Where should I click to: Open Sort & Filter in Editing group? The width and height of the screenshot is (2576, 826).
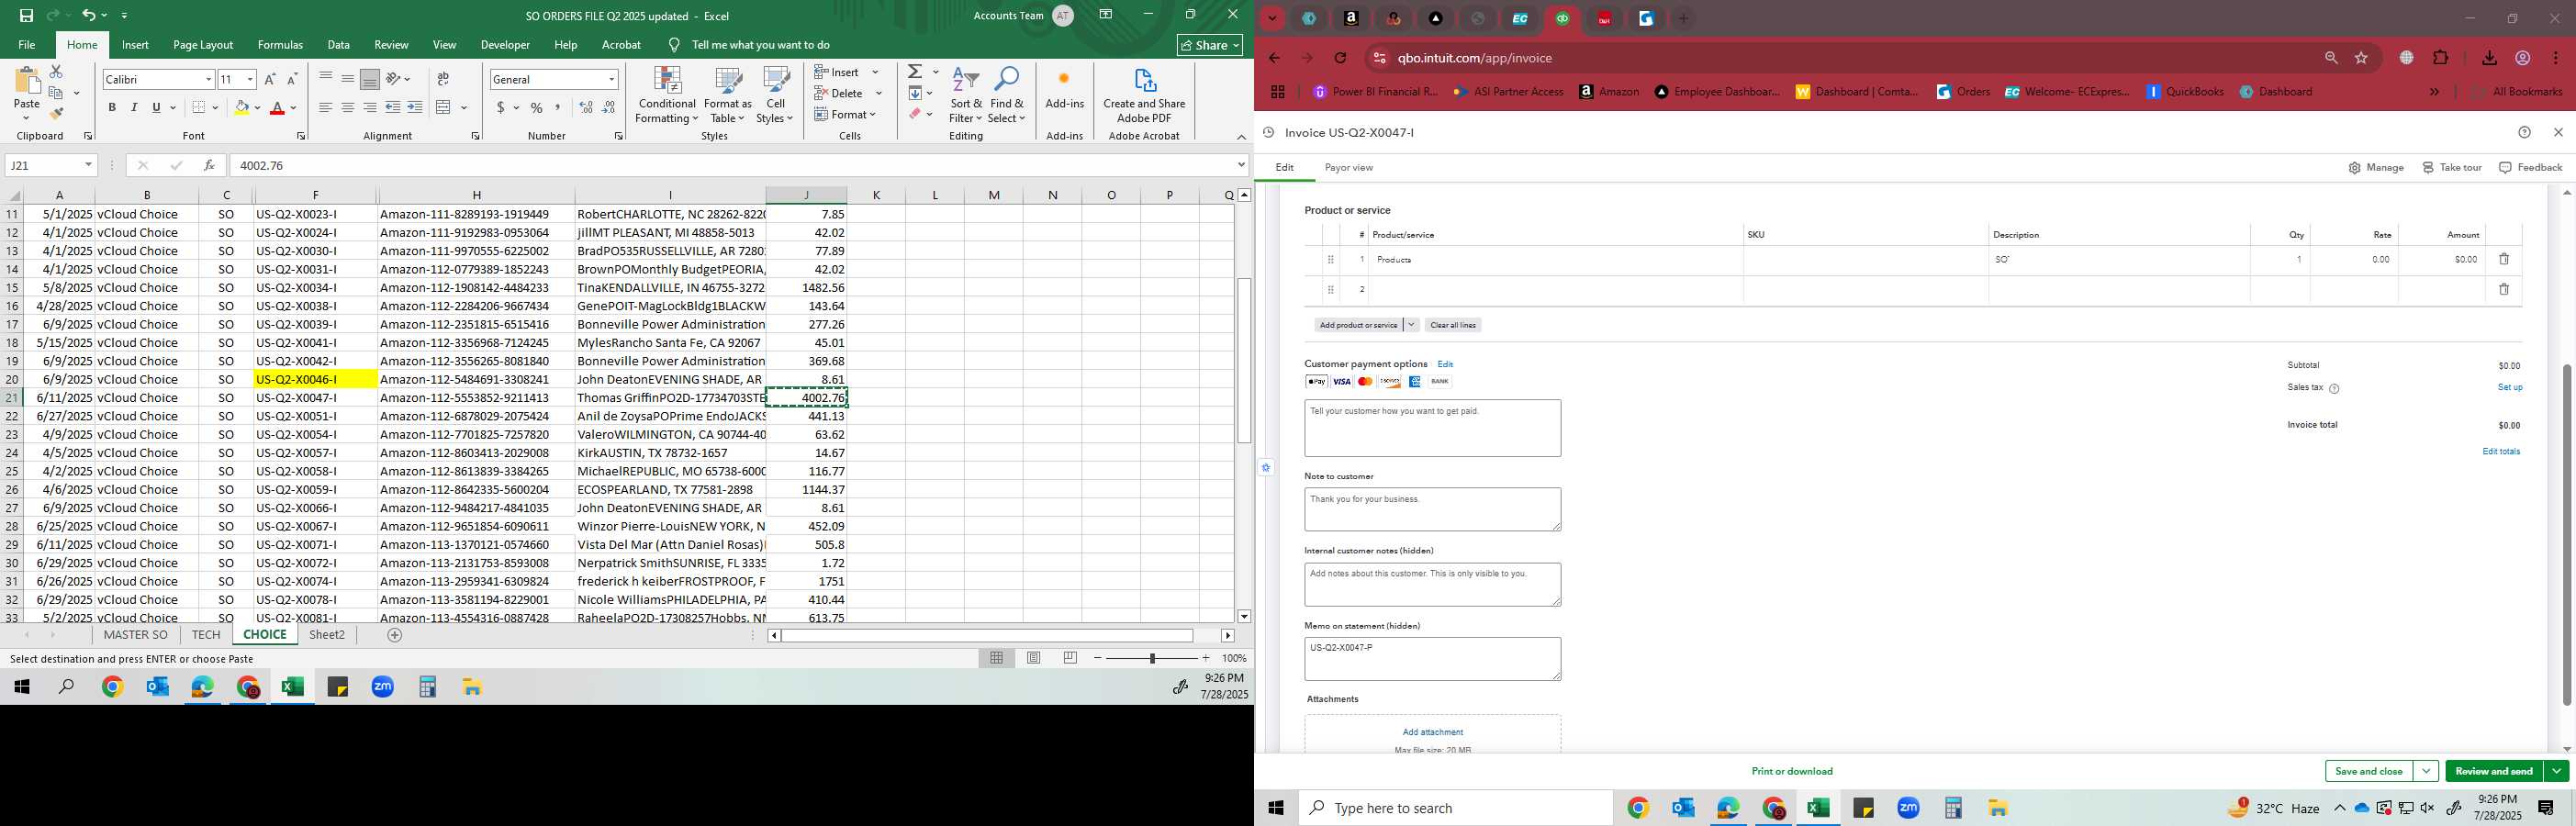(x=966, y=96)
